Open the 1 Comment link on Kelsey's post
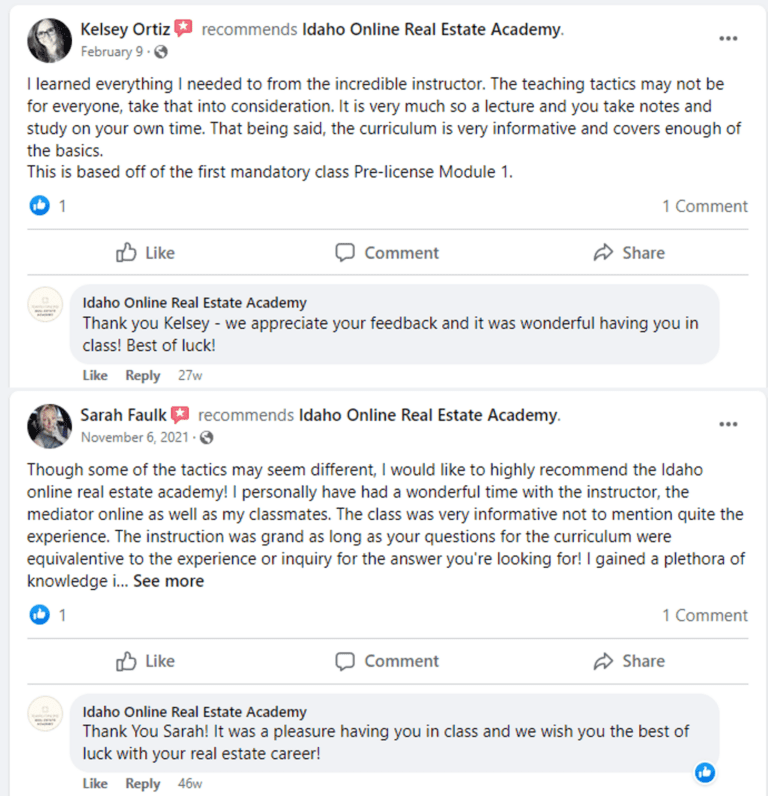This screenshot has width=768, height=796. point(704,206)
